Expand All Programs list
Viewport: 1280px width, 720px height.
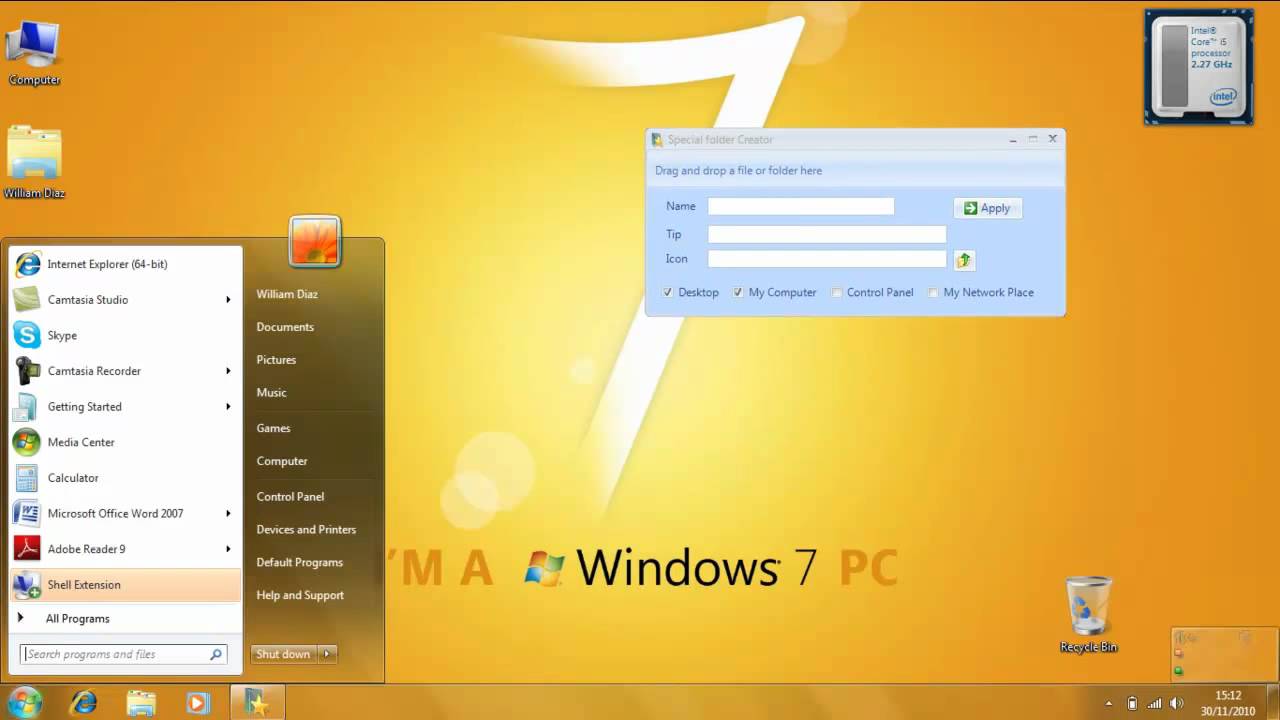(x=126, y=619)
